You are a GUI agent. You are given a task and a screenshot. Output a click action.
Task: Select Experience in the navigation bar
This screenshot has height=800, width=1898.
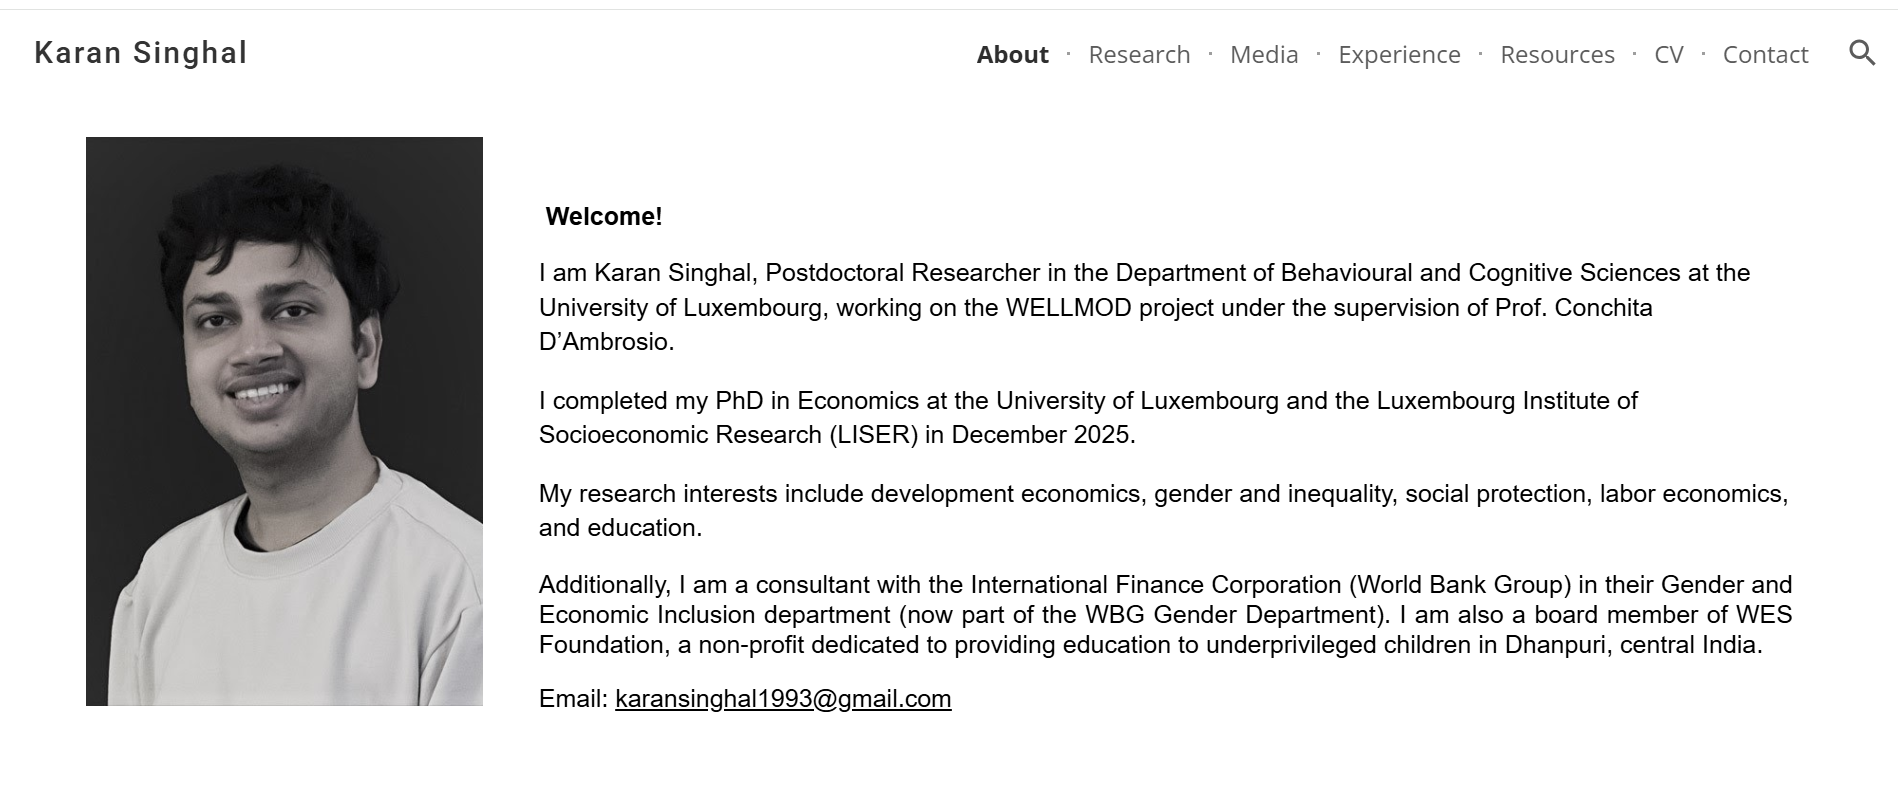(1398, 55)
